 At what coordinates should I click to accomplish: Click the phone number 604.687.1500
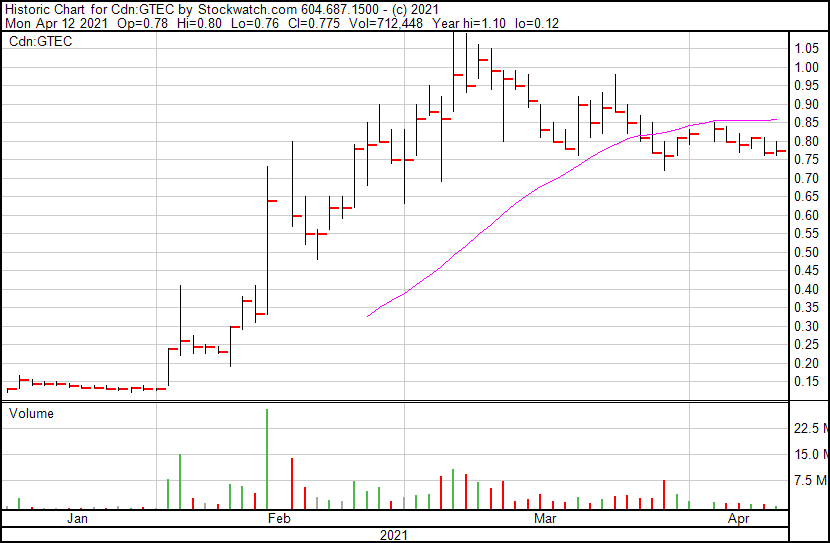tap(340, 10)
